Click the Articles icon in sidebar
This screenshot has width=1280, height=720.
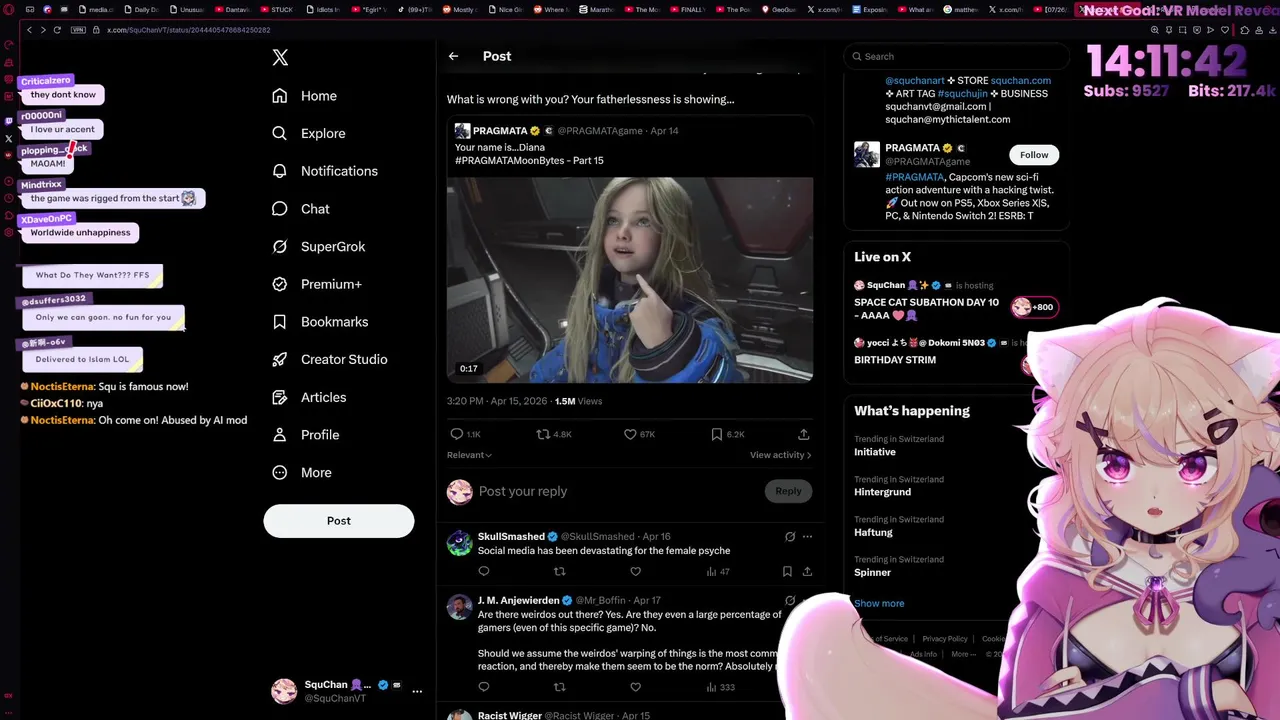coord(280,397)
